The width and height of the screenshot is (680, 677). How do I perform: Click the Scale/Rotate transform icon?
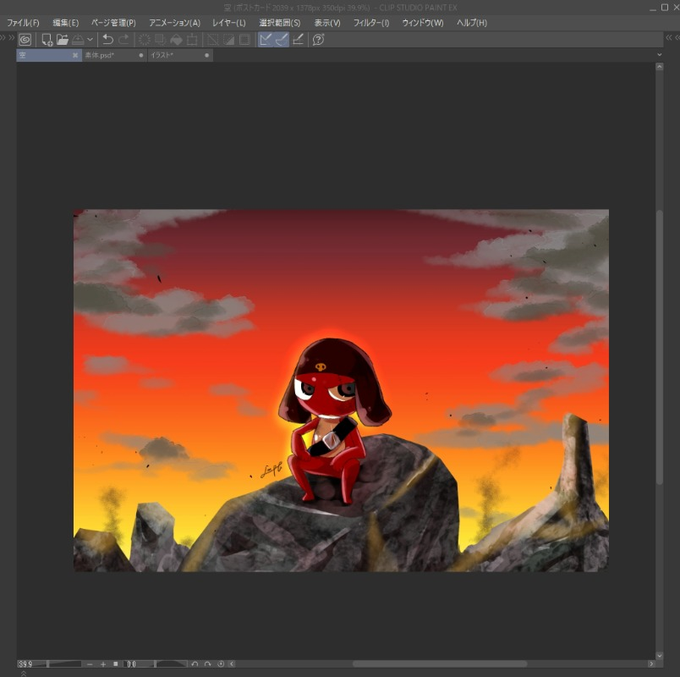[192, 40]
